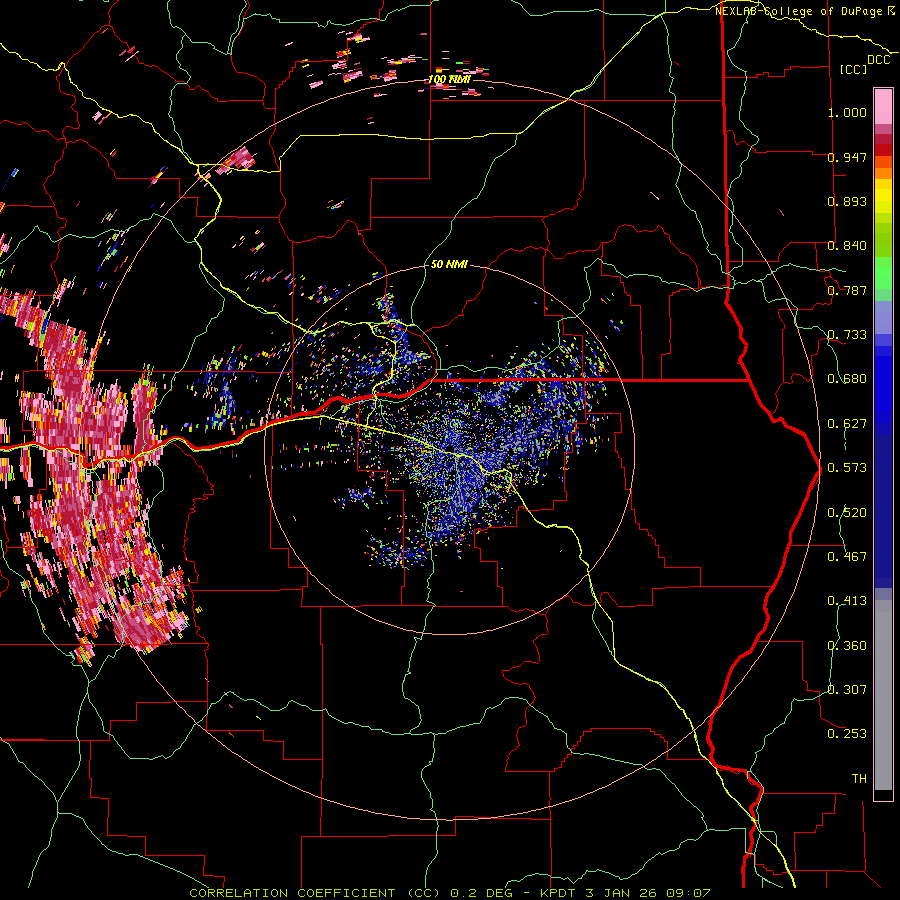Select the 1.000 scale value
Image resolution: width=900 pixels, height=900 pixels.
point(847,112)
